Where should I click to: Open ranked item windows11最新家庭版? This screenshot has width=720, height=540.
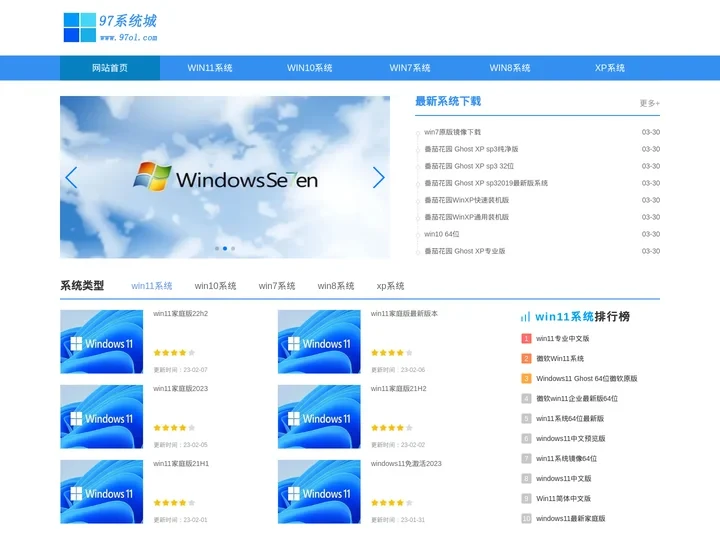(x=570, y=518)
